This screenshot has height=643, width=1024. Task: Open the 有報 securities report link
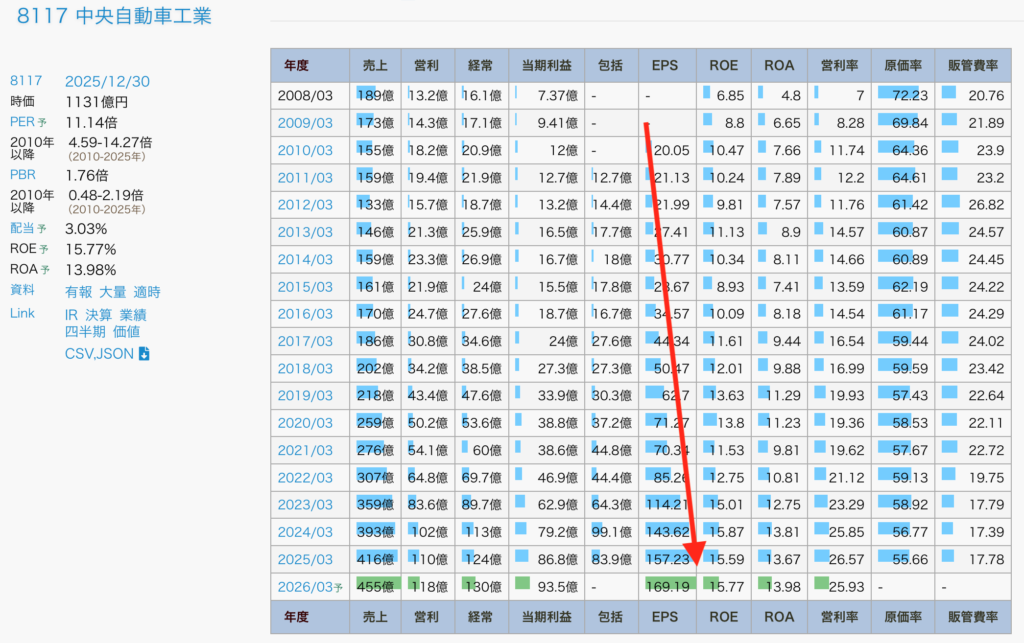pyautogui.click(x=78, y=292)
